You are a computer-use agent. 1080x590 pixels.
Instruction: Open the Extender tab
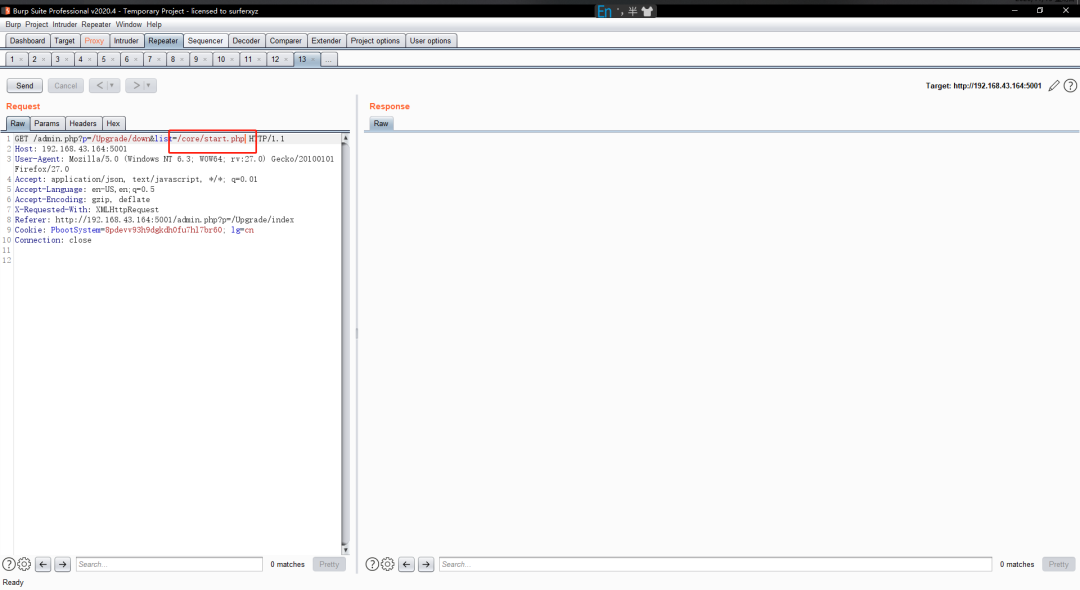click(326, 41)
